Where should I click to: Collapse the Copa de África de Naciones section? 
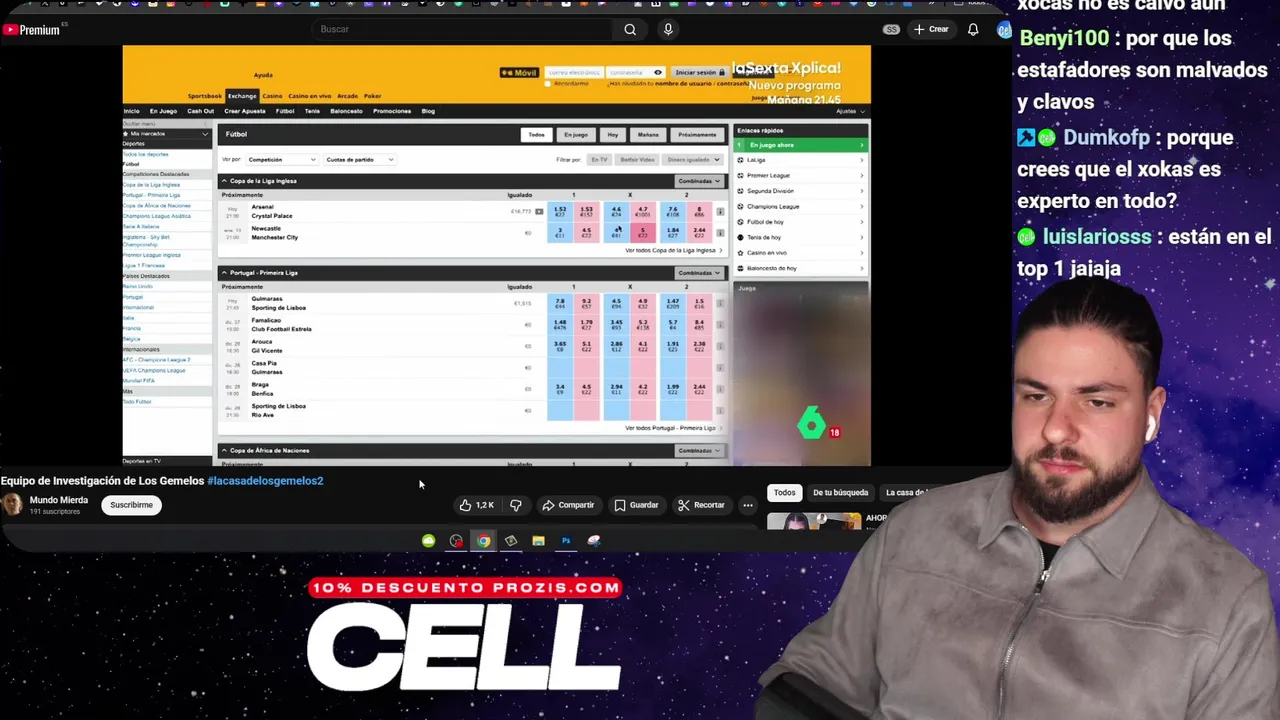224,451
